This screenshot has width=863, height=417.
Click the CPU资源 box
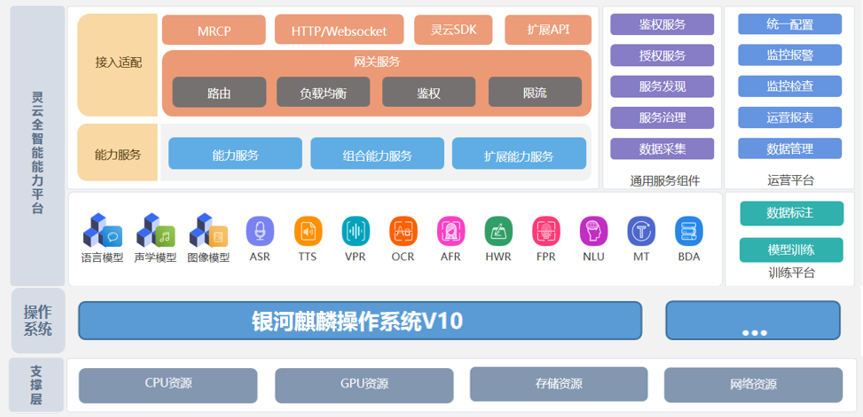click(x=168, y=385)
